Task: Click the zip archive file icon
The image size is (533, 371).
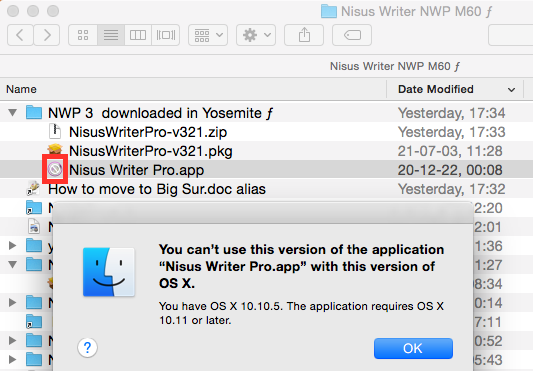Action: coord(55,132)
